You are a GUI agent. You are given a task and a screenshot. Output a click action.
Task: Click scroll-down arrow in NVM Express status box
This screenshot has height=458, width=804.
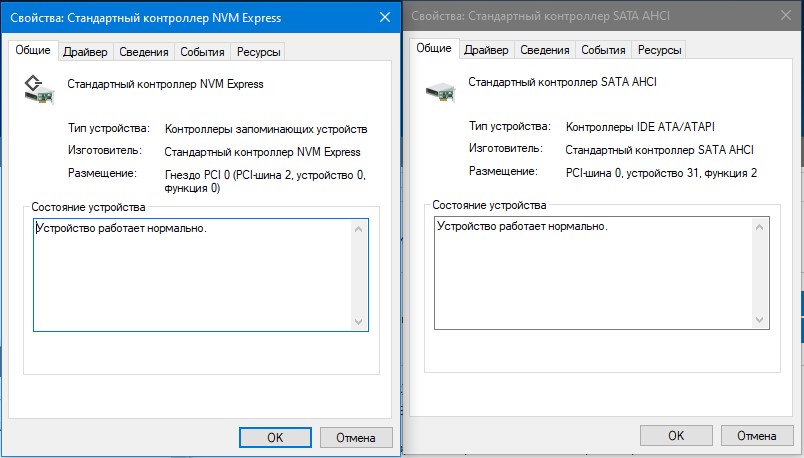(x=359, y=322)
